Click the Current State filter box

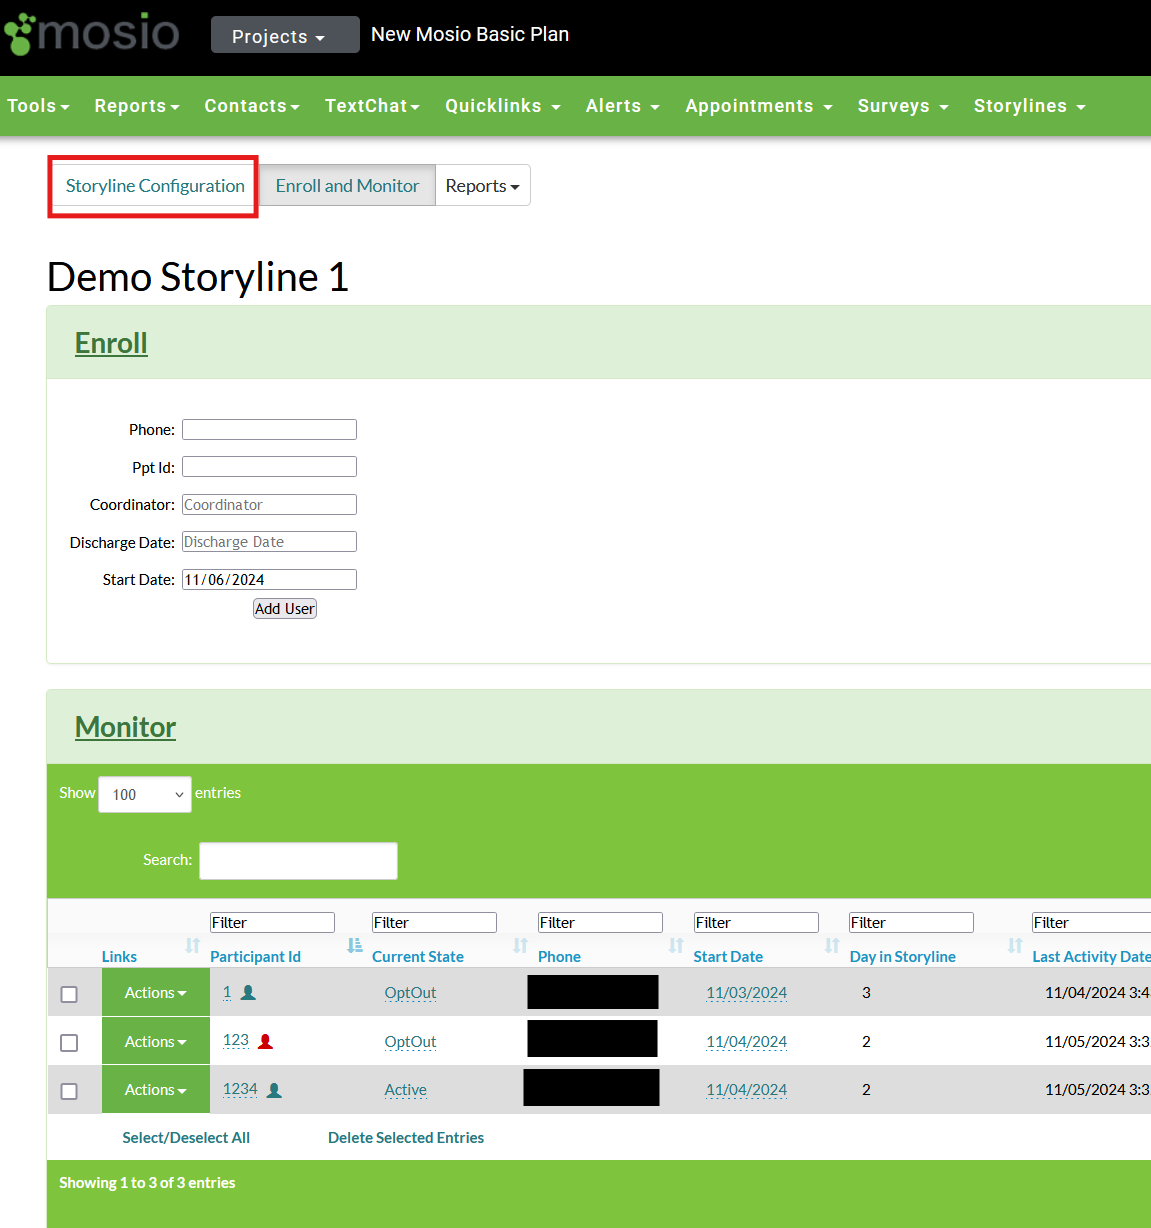(434, 923)
